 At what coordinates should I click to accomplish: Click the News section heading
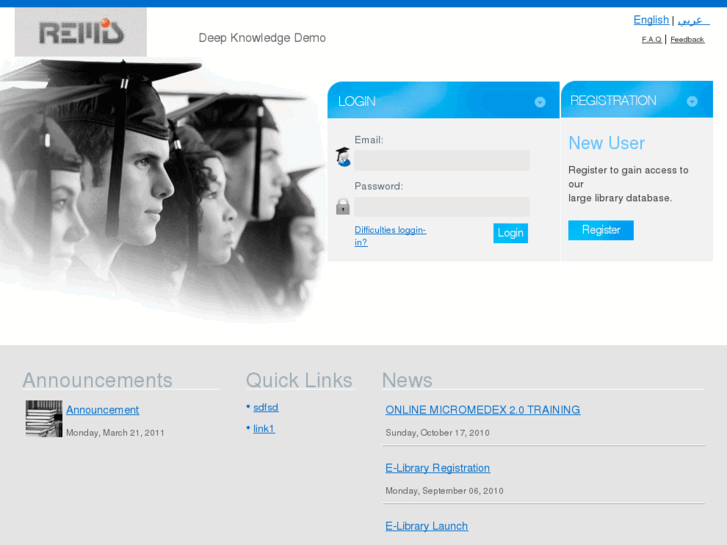coord(407,380)
